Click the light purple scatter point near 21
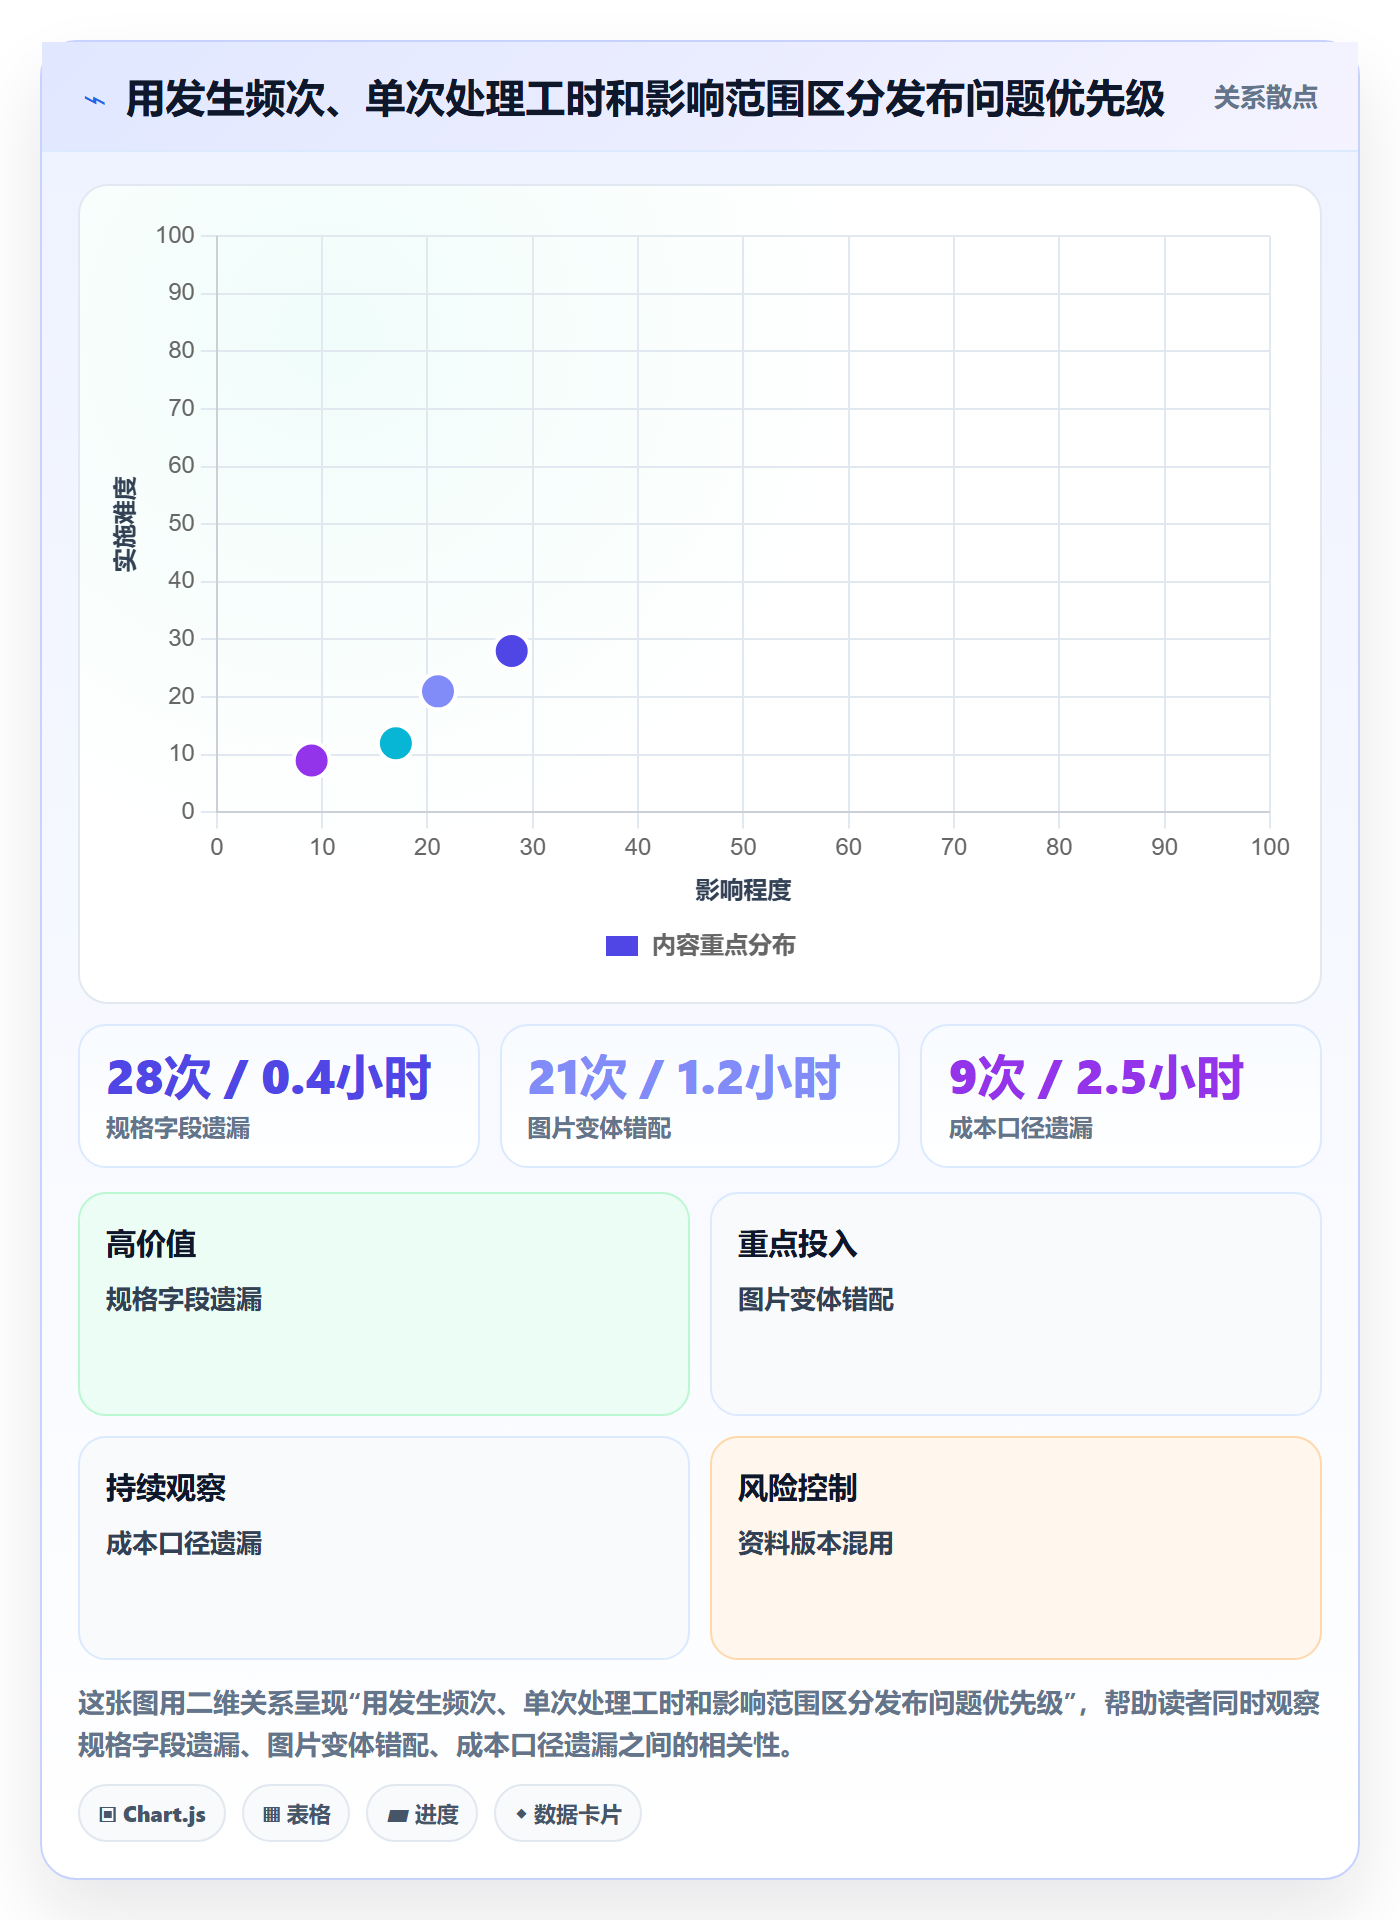The image size is (1400, 1920). [x=438, y=691]
